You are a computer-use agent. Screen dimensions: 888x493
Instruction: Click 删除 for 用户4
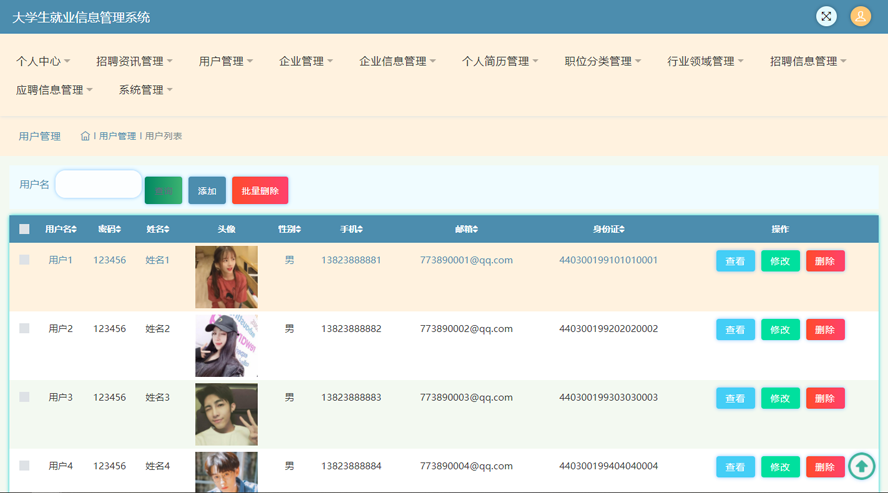[x=825, y=466]
